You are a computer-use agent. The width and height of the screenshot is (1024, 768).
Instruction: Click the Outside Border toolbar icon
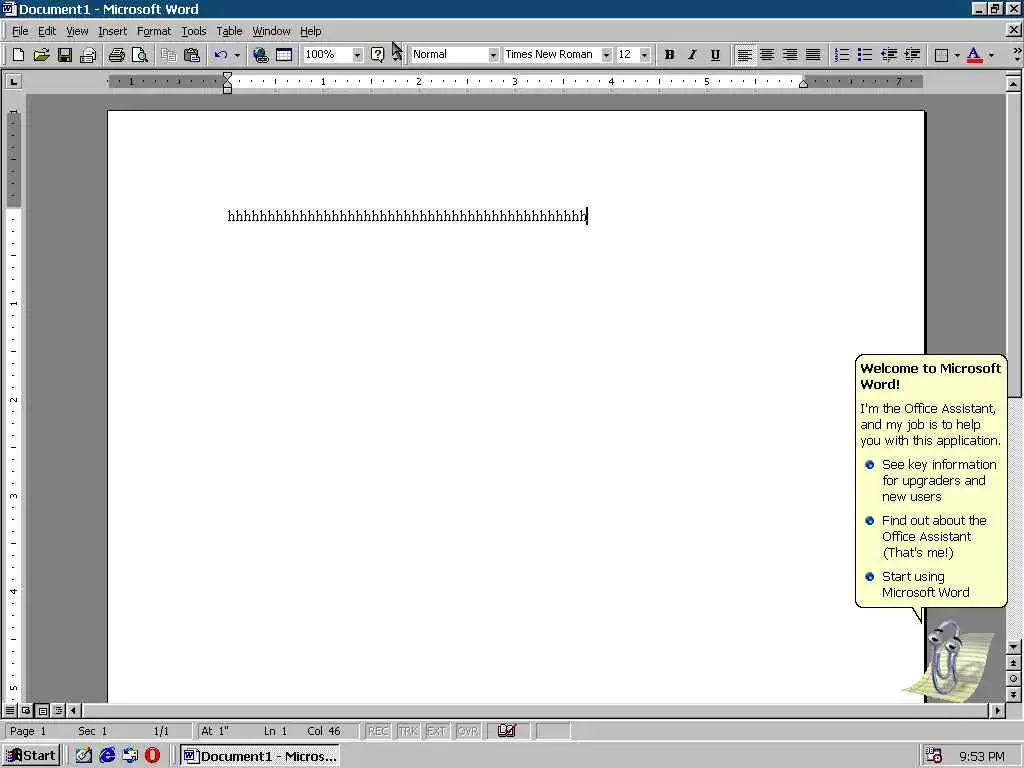pyautogui.click(x=941, y=55)
